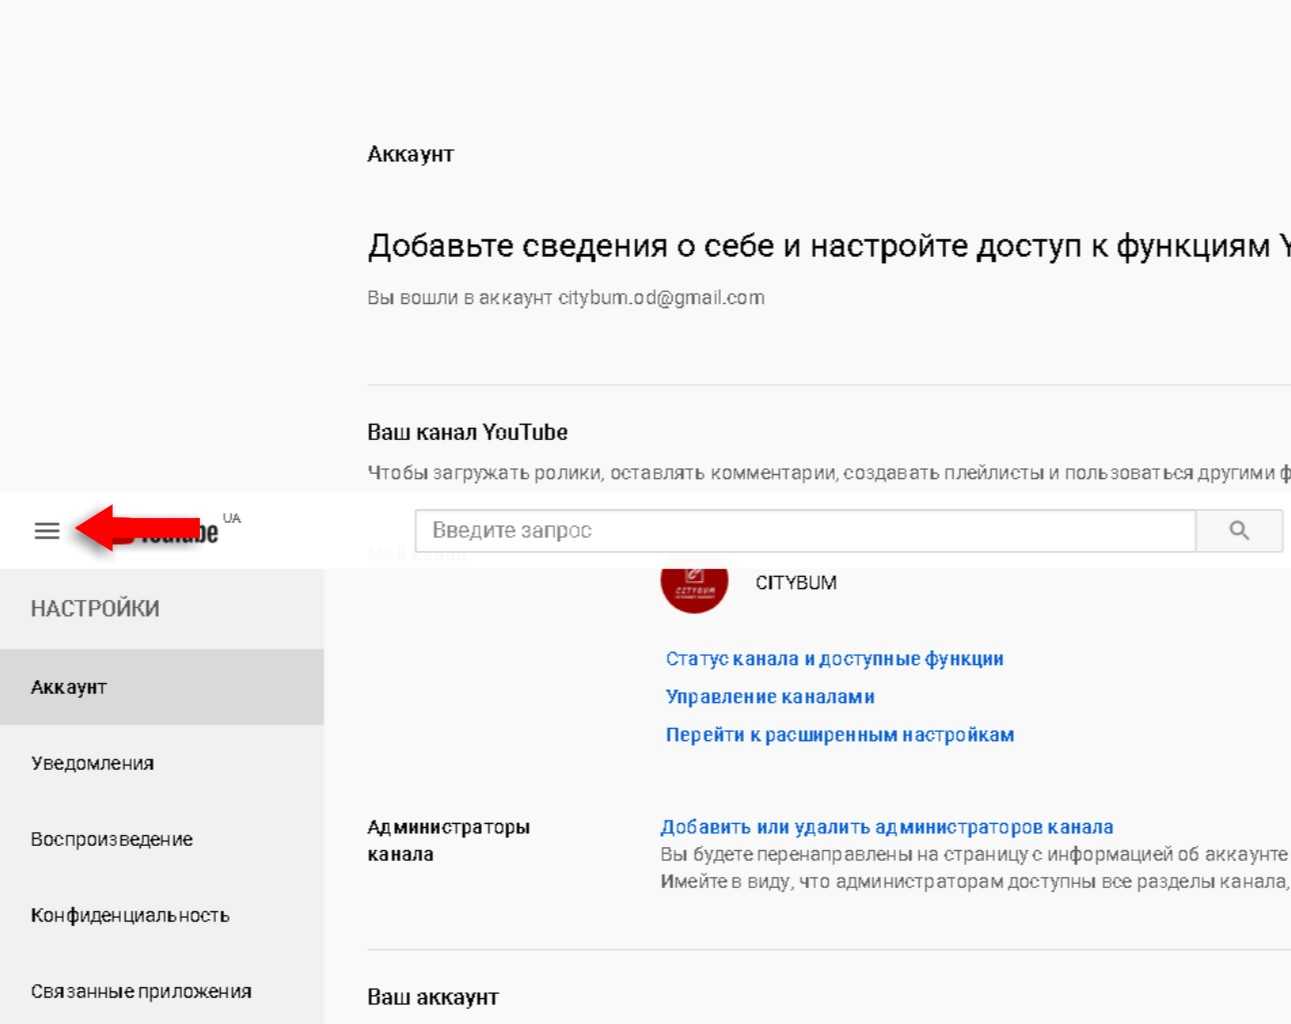Select "Аккаунт" in the settings sidebar
1291x1024 pixels.
tap(68, 687)
